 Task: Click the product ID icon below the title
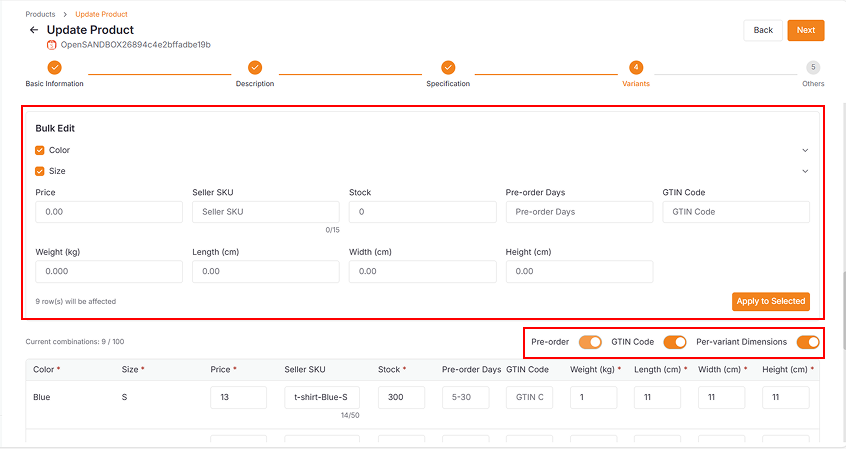tap(52, 45)
